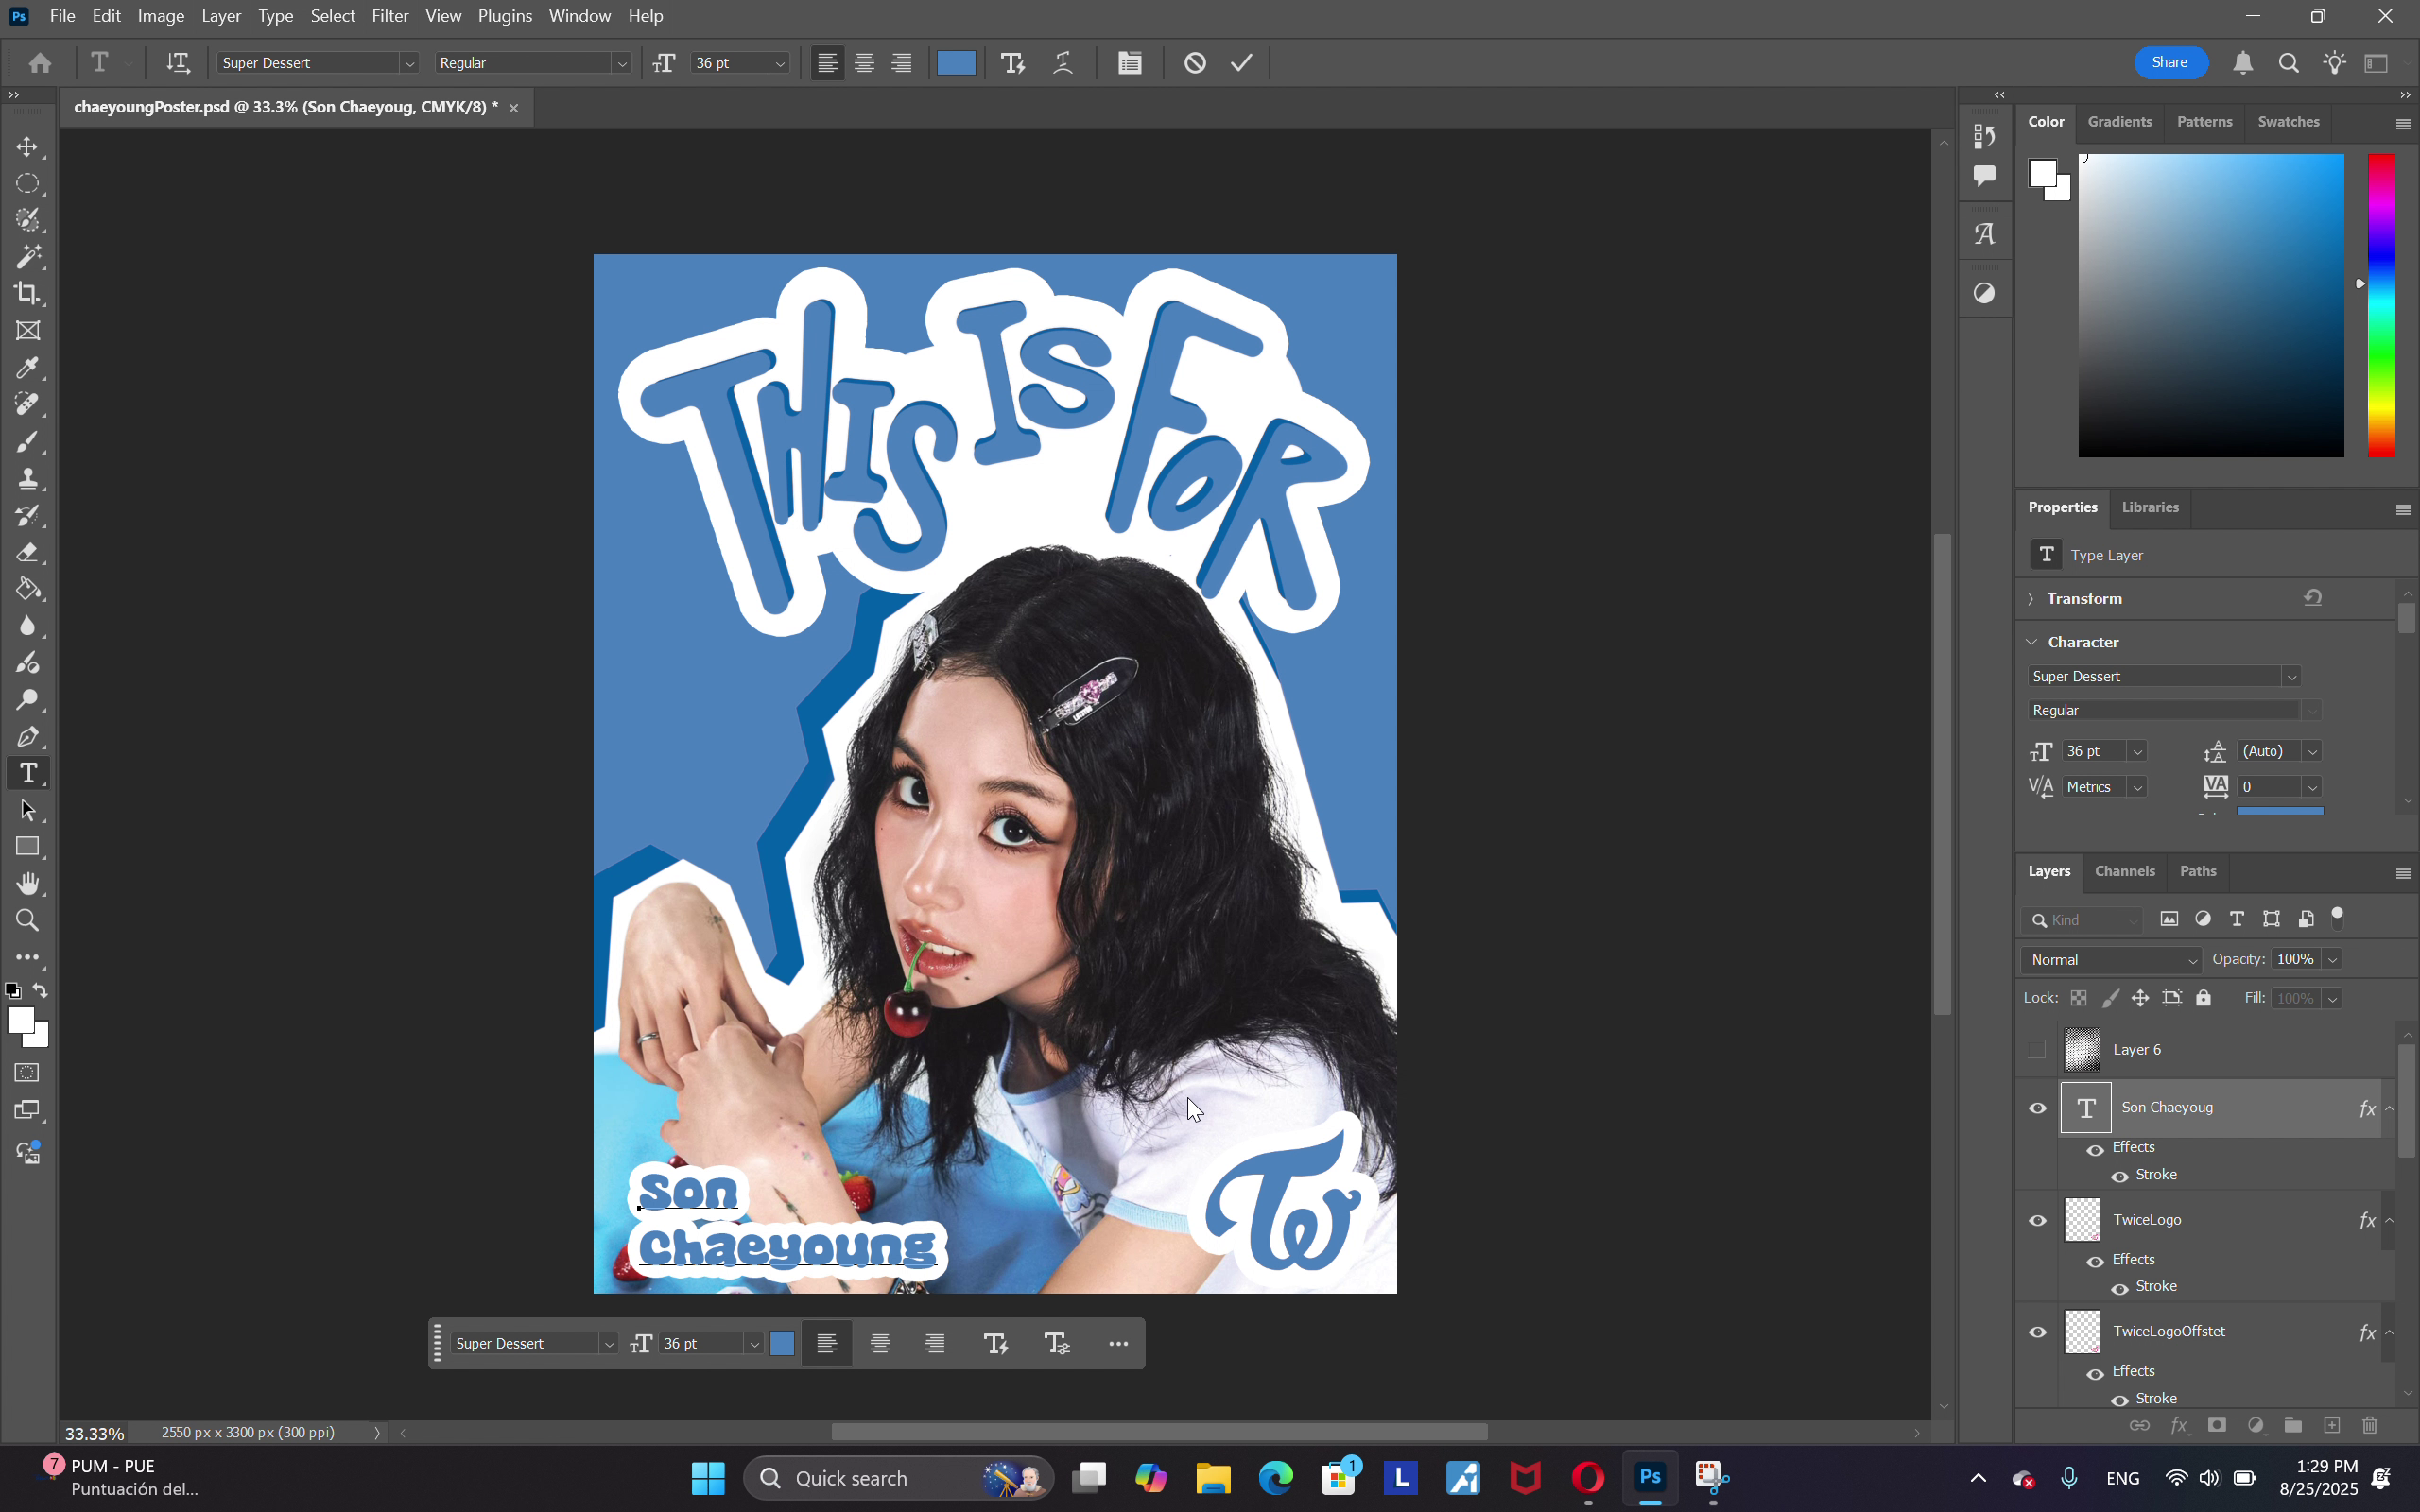Open the blend mode dropdown set to Normal
This screenshot has width=2420, height=1512.
tap(2110, 959)
